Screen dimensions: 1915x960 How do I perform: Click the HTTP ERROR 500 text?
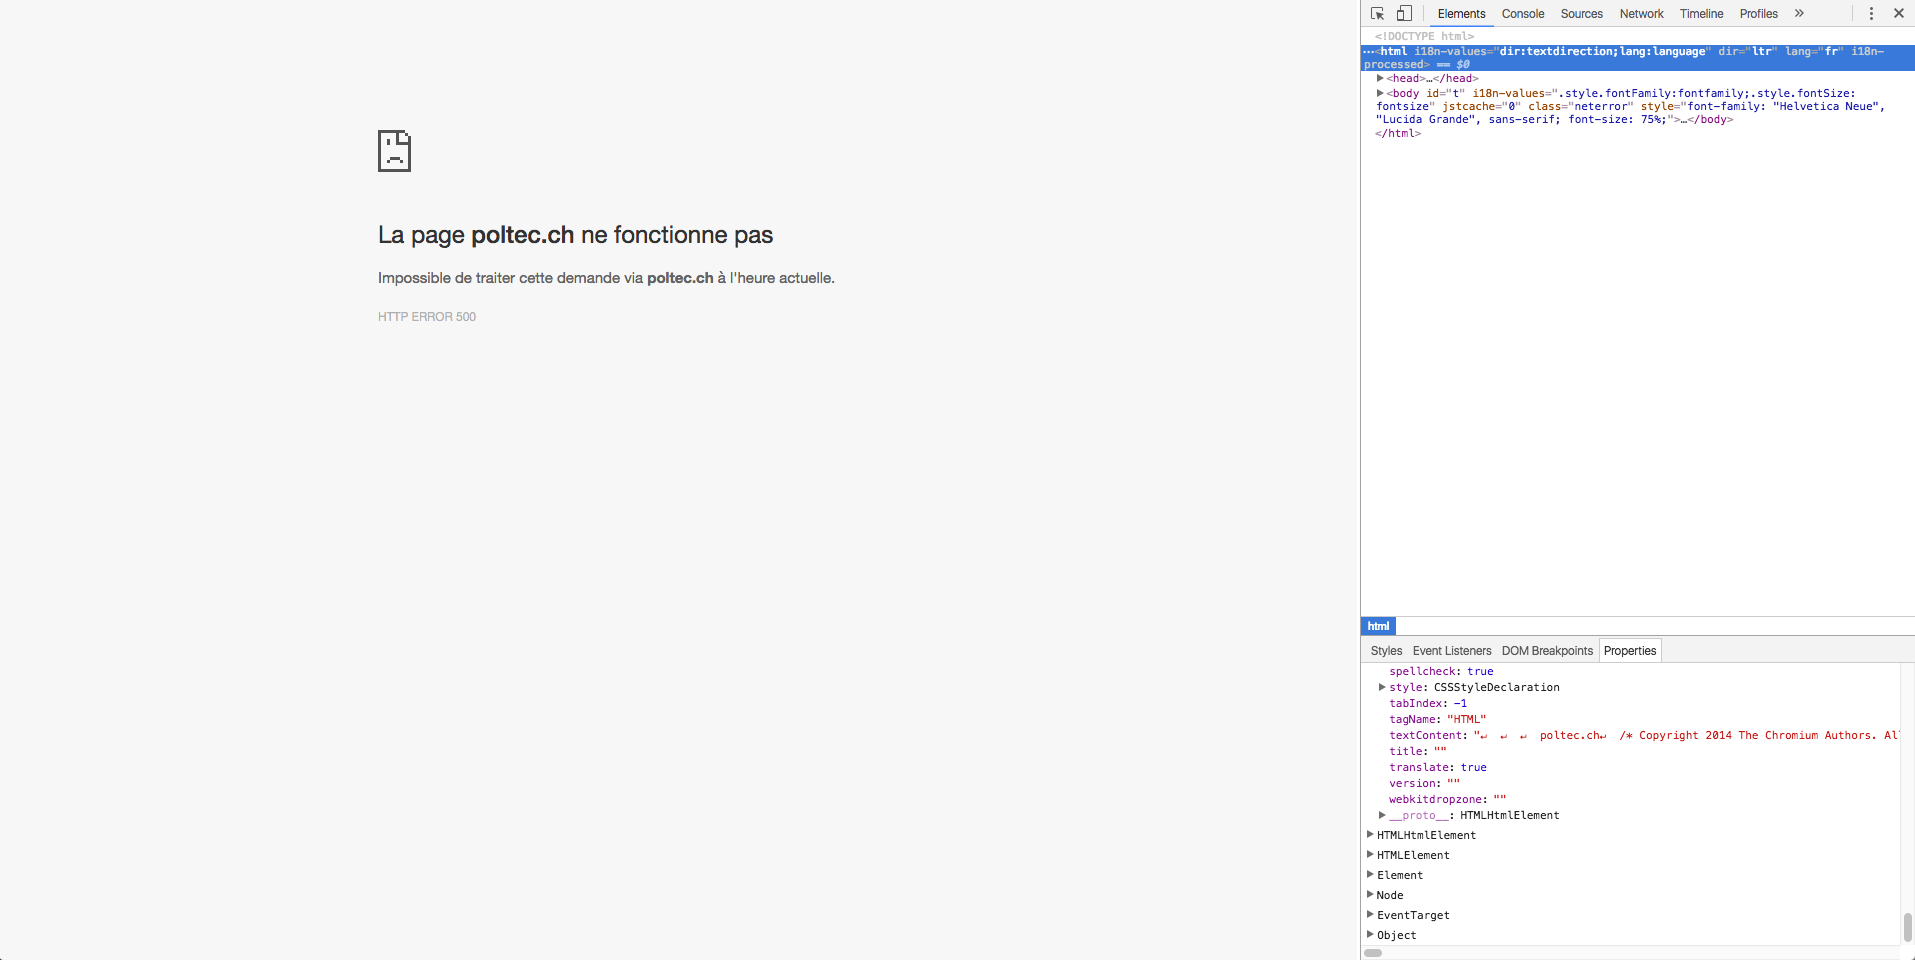(x=427, y=317)
